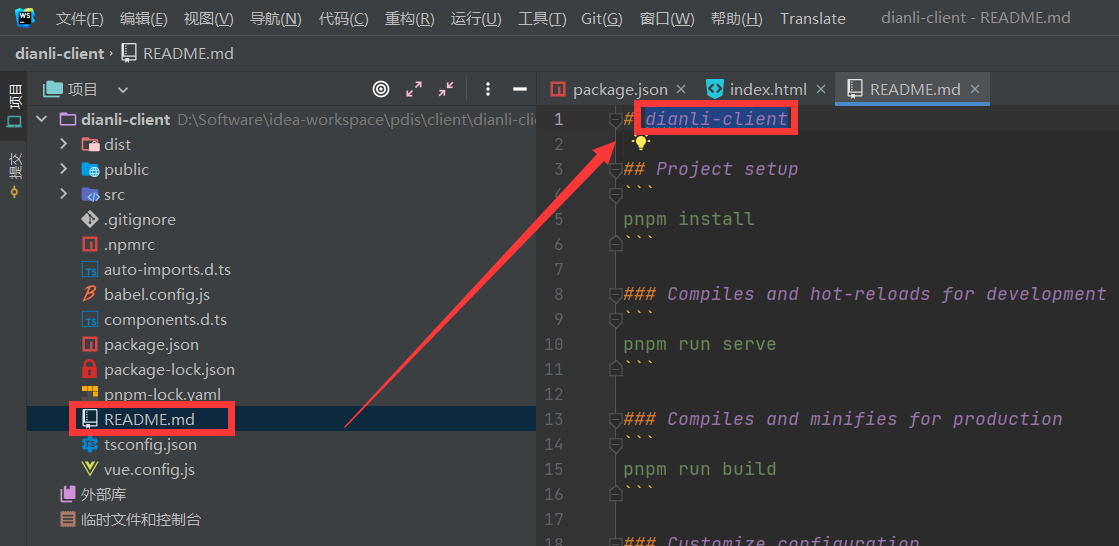Image resolution: width=1119 pixels, height=546 pixels.
Task: Open the Translate menu
Action: [x=813, y=19]
